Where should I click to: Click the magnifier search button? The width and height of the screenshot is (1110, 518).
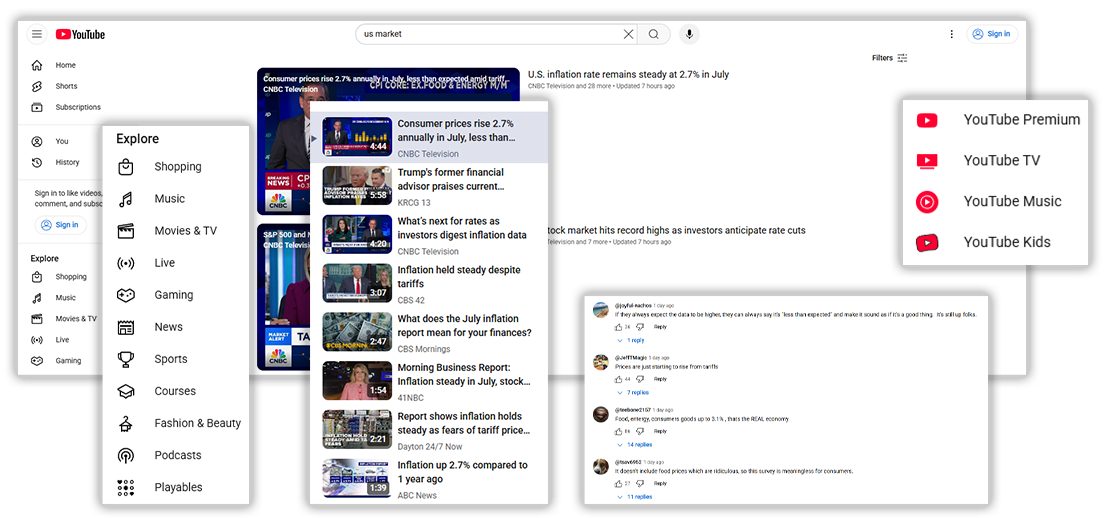(x=654, y=34)
